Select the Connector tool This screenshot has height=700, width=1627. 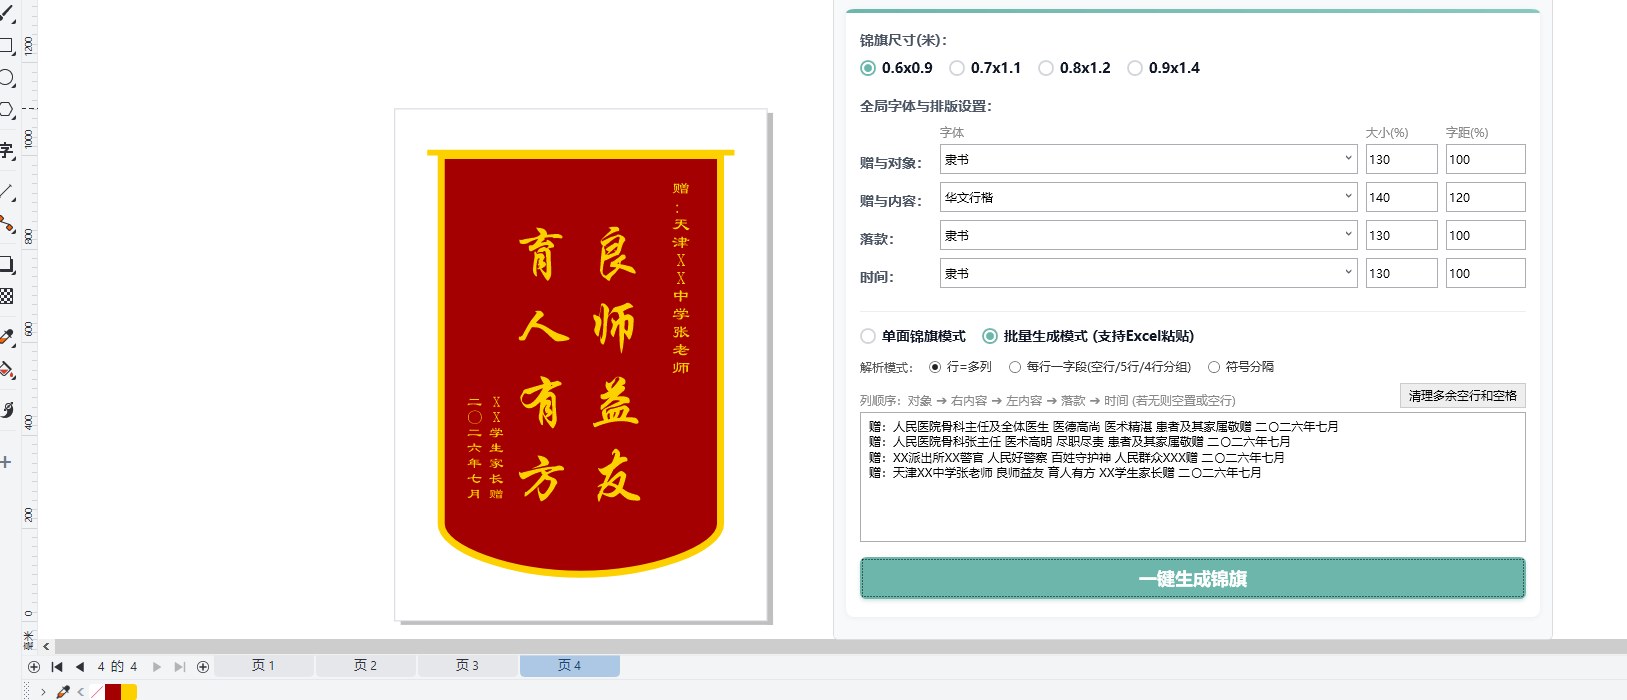click(x=6, y=224)
